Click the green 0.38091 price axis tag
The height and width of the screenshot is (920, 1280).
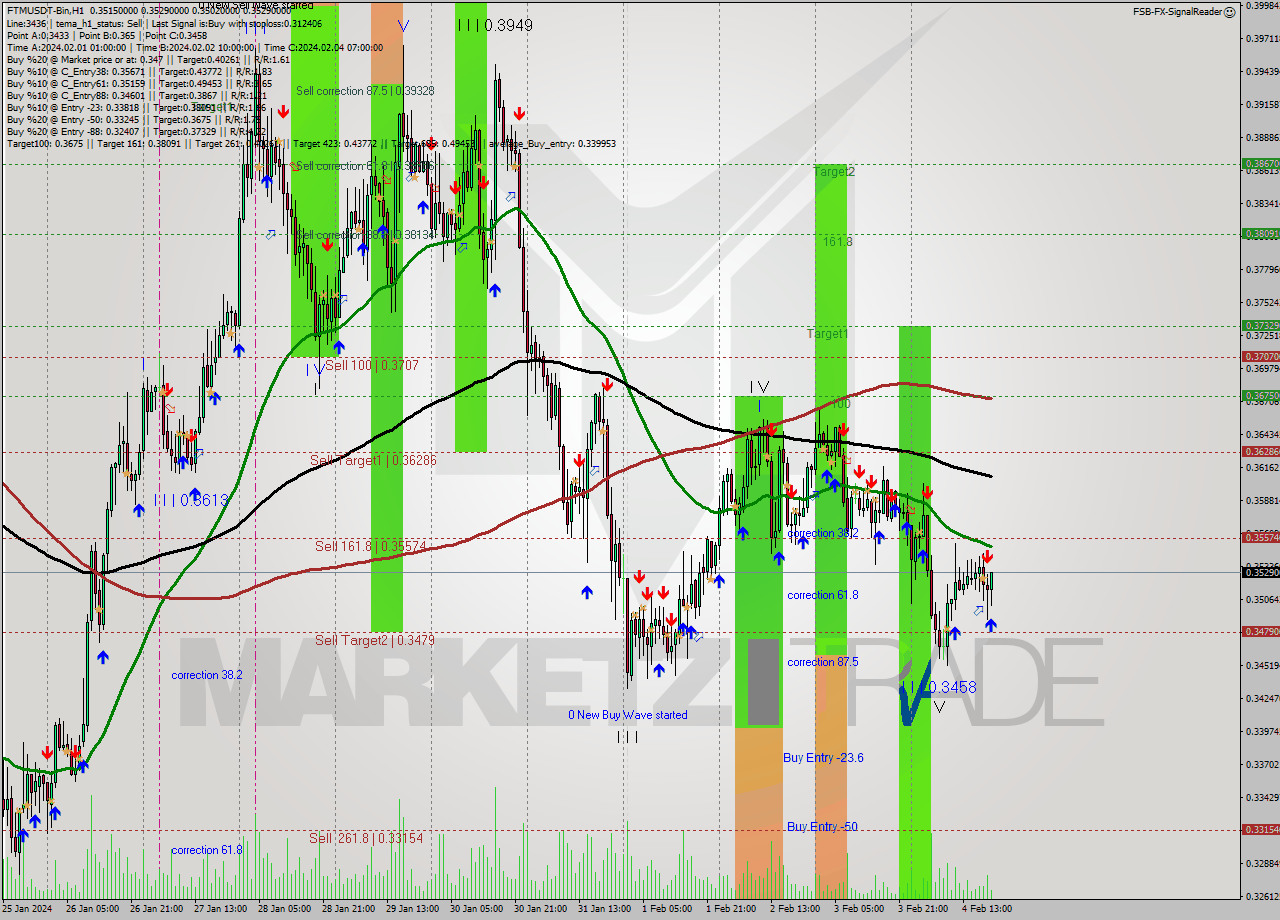[1260, 233]
